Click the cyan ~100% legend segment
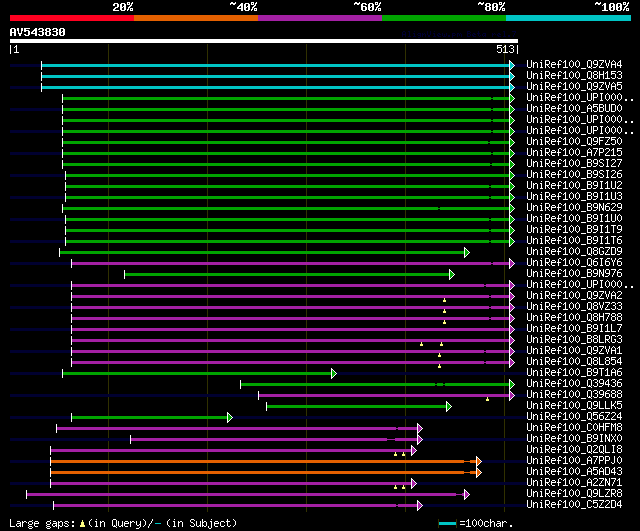Viewport: 640px width, 531px height. pos(569,18)
